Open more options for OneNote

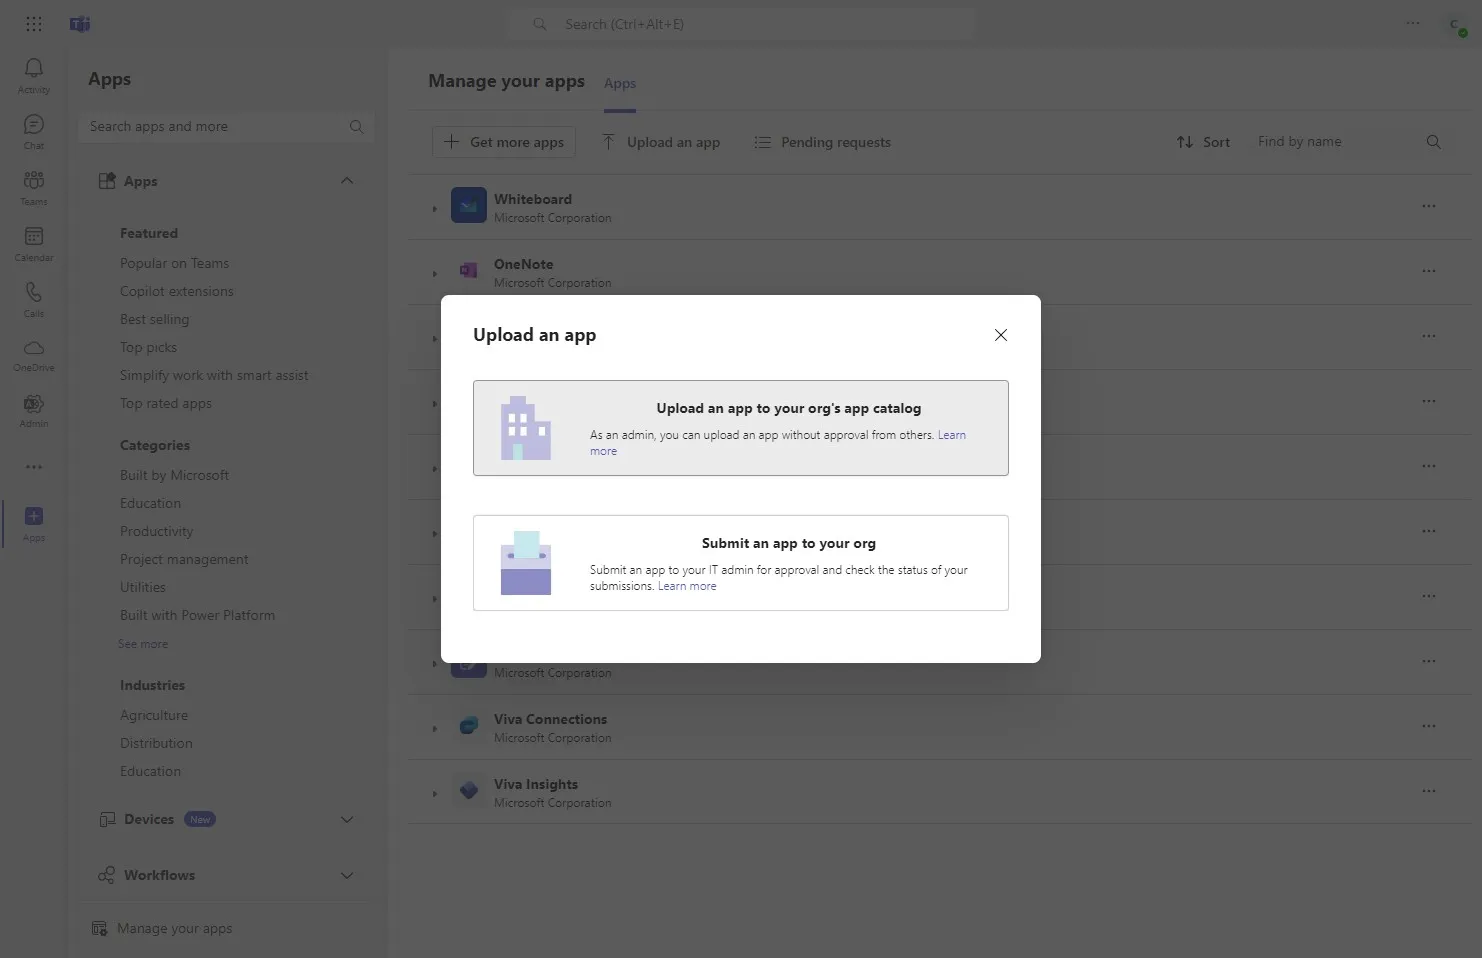coord(1429,271)
